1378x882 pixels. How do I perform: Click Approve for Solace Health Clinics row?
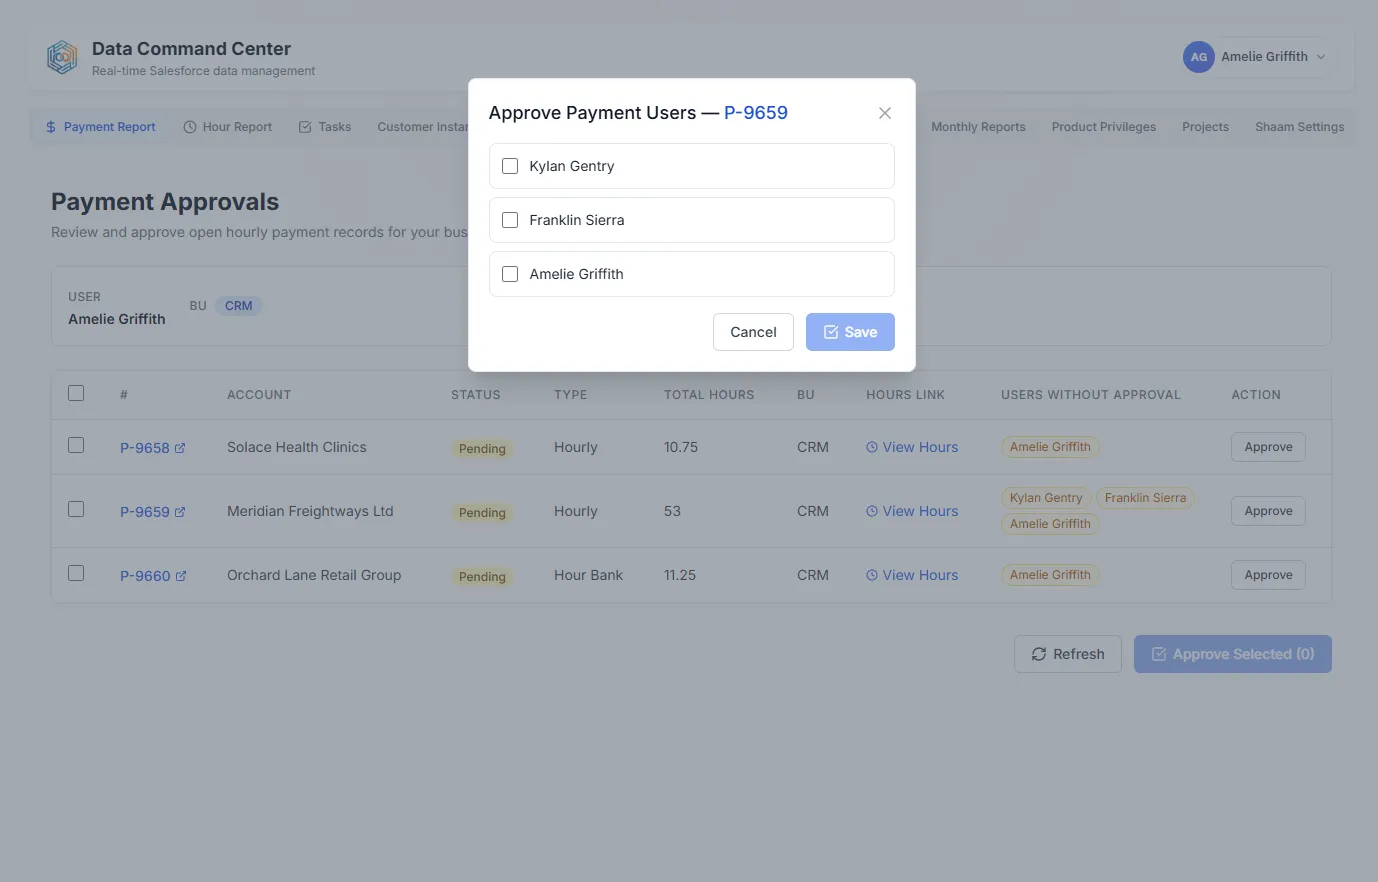point(1268,447)
